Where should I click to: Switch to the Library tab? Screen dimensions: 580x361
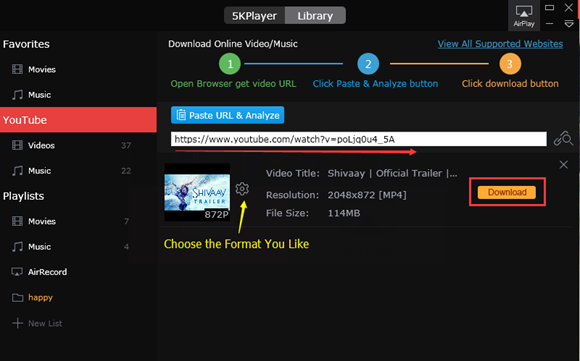click(315, 16)
